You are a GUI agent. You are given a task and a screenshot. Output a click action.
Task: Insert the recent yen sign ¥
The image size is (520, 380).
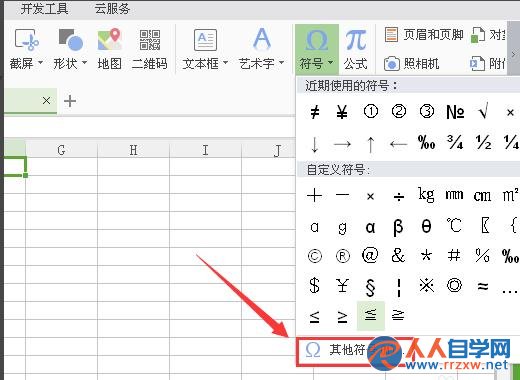click(x=342, y=112)
